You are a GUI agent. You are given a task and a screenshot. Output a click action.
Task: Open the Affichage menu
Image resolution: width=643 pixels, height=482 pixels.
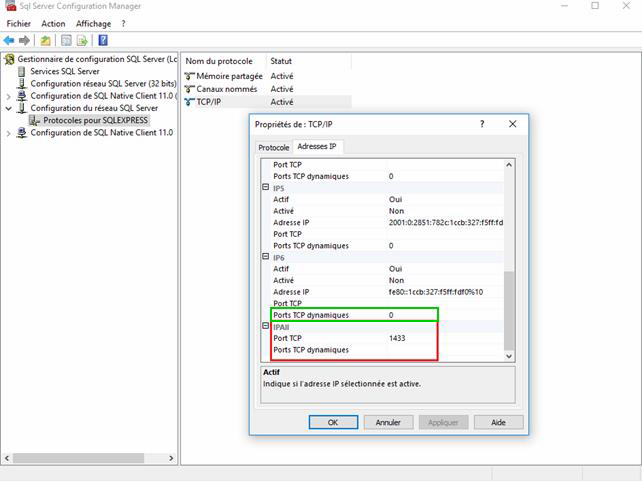pos(93,23)
